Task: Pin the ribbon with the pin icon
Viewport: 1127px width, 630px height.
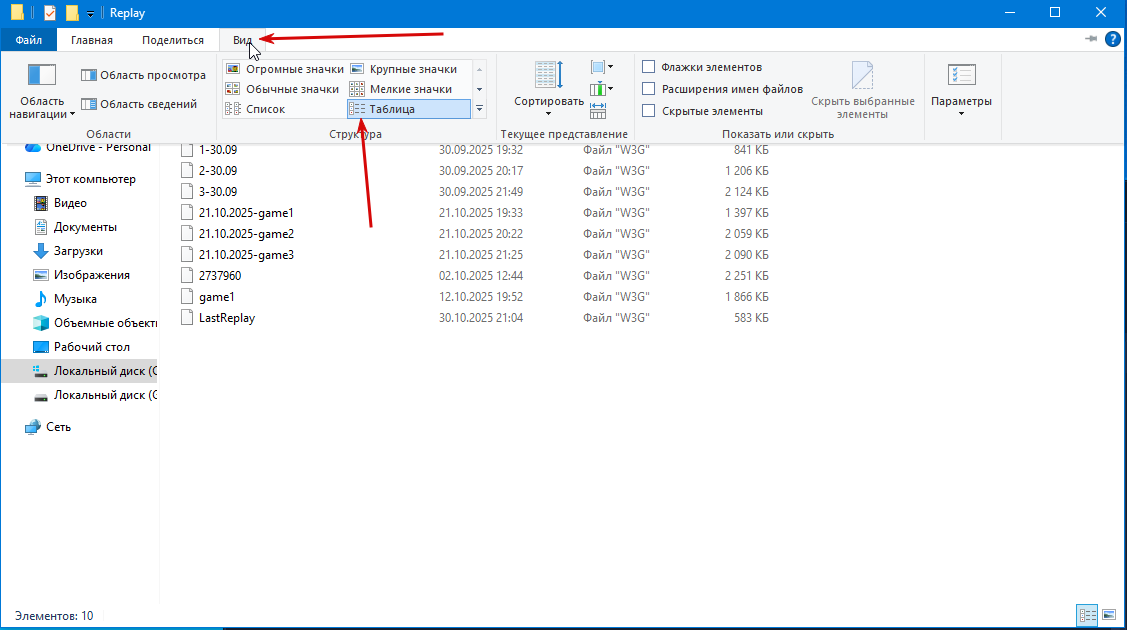Action: point(1090,39)
